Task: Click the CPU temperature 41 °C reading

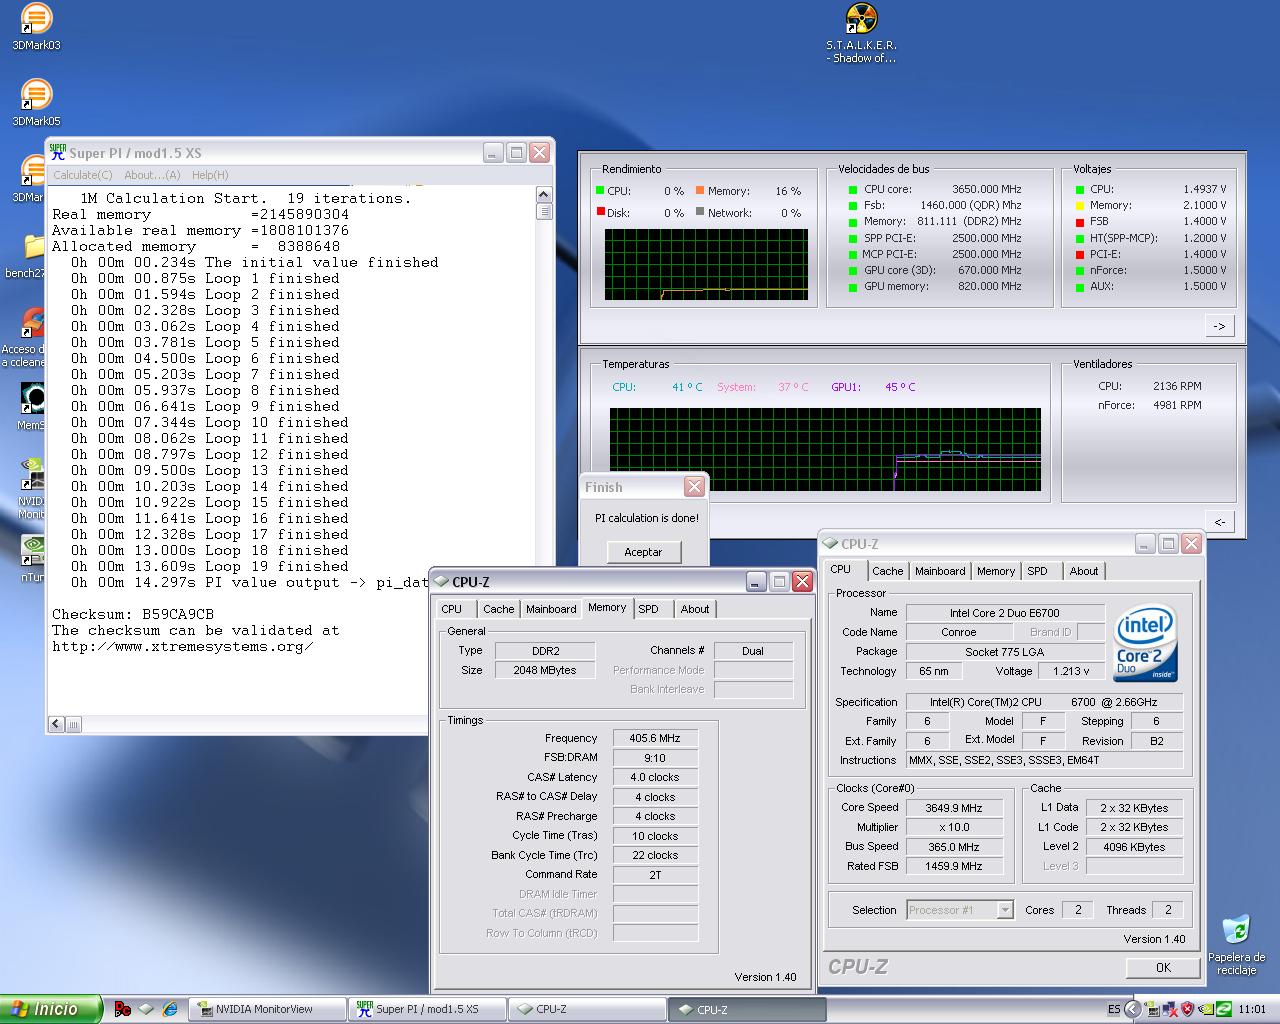Action: point(686,387)
